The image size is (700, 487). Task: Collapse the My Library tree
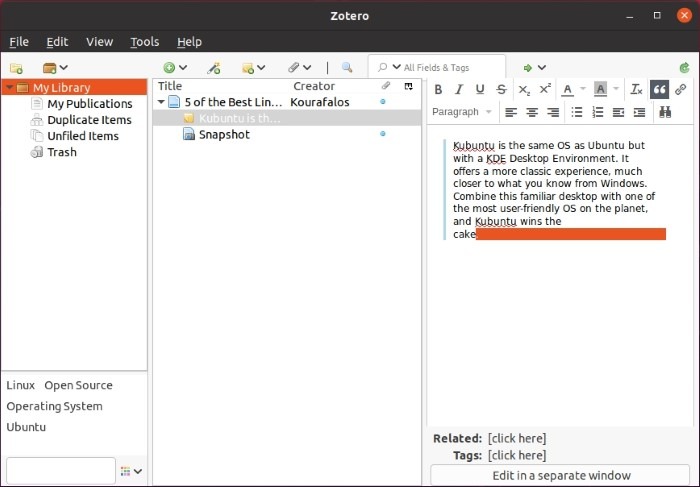pos(9,87)
